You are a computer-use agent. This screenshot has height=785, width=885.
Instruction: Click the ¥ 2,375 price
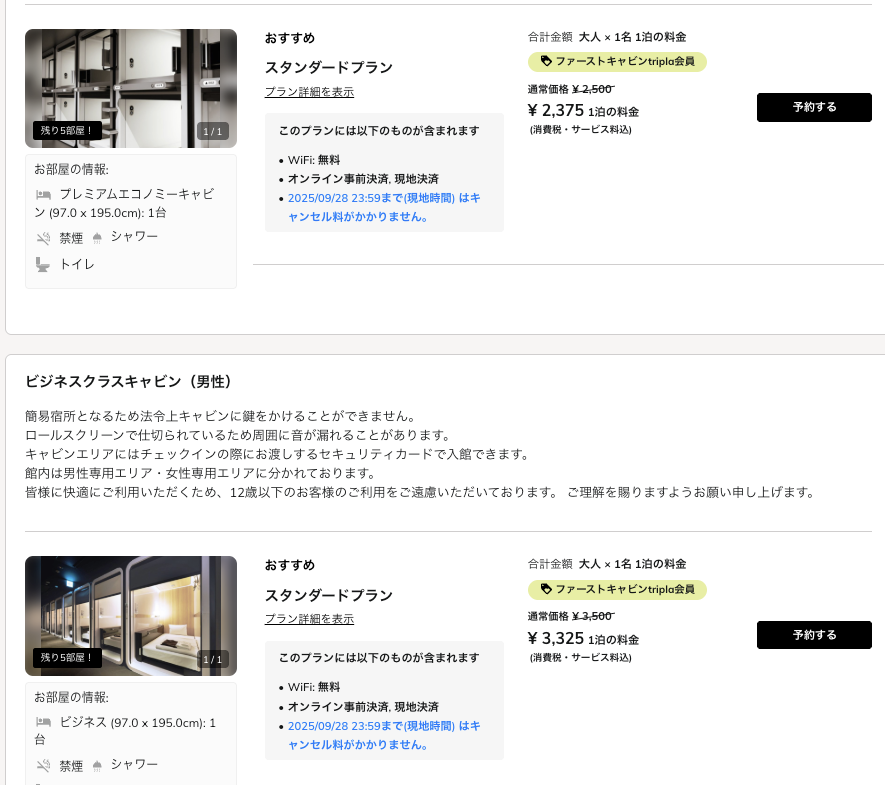(x=555, y=110)
